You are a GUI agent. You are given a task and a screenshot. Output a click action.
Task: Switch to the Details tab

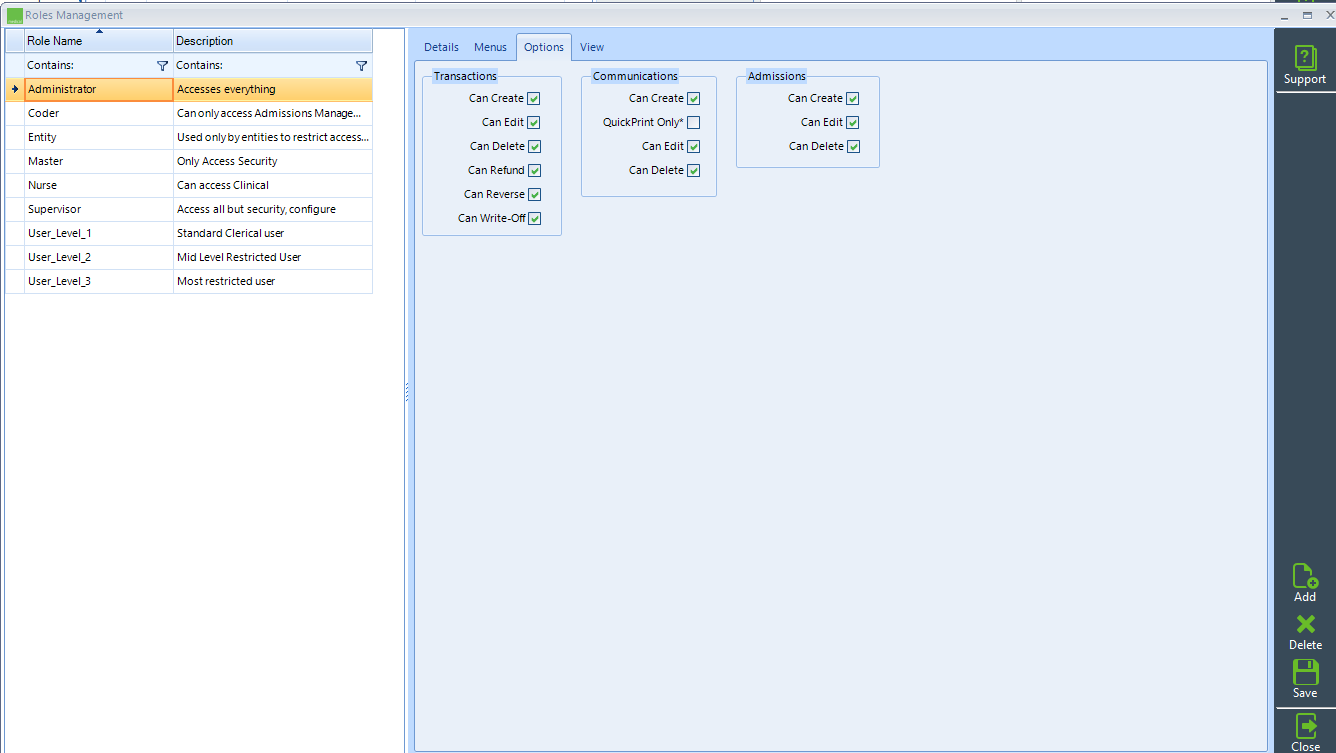pos(441,47)
